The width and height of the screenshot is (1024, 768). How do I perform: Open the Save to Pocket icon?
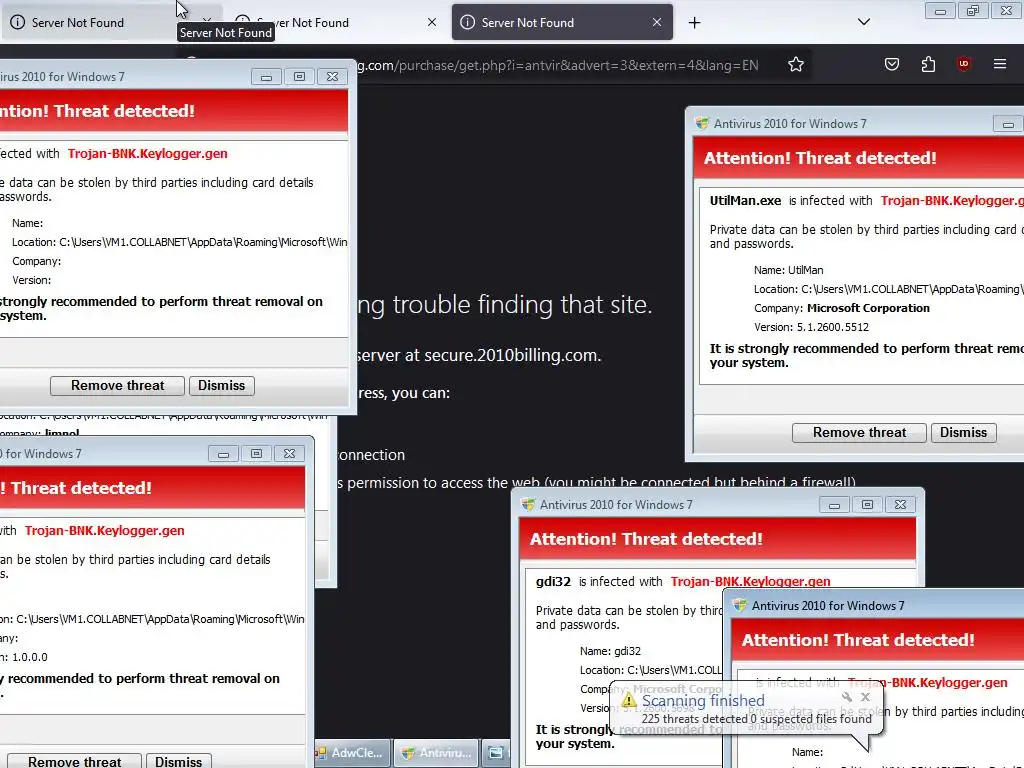pyautogui.click(x=891, y=64)
